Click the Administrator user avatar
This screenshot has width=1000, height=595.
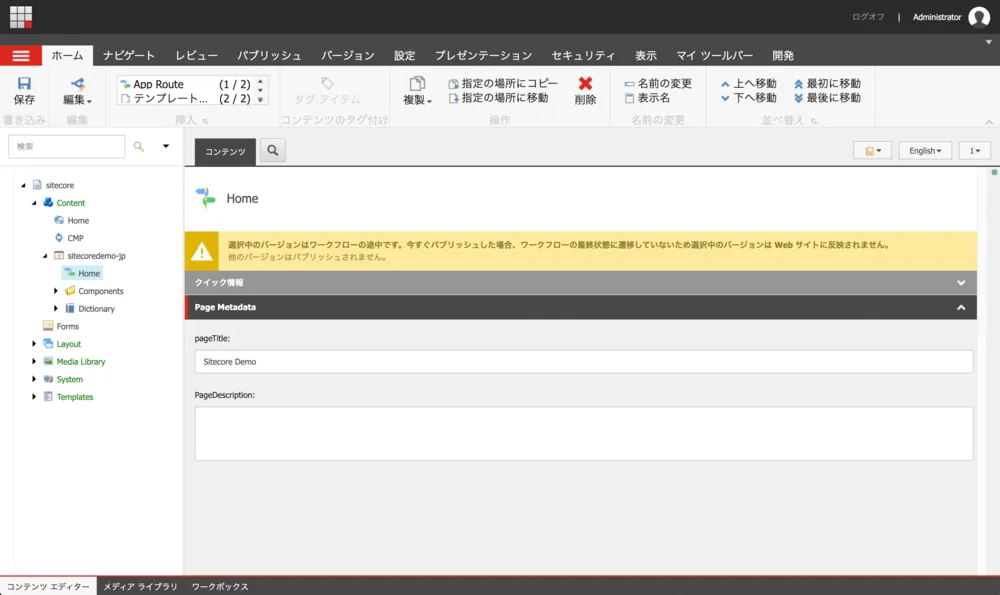[x=979, y=17]
